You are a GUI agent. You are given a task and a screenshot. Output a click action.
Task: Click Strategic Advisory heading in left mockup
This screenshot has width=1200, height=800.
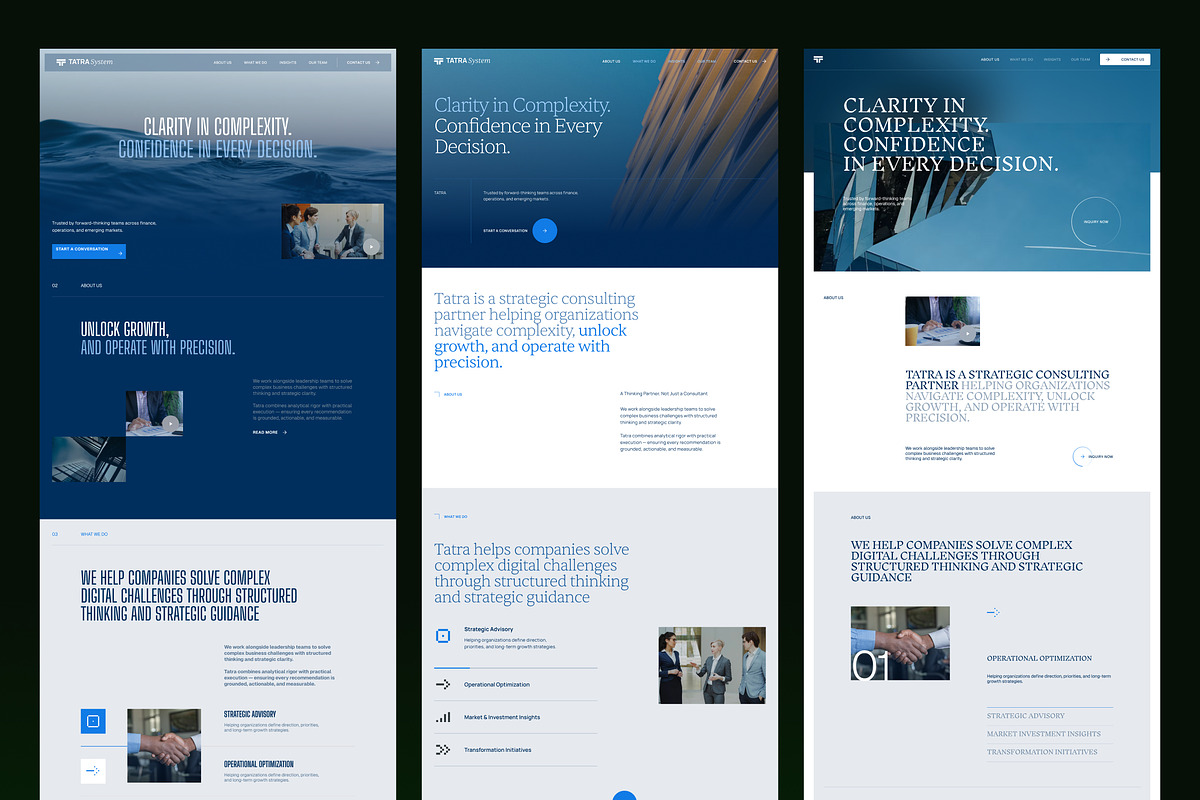click(x=250, y=714)
